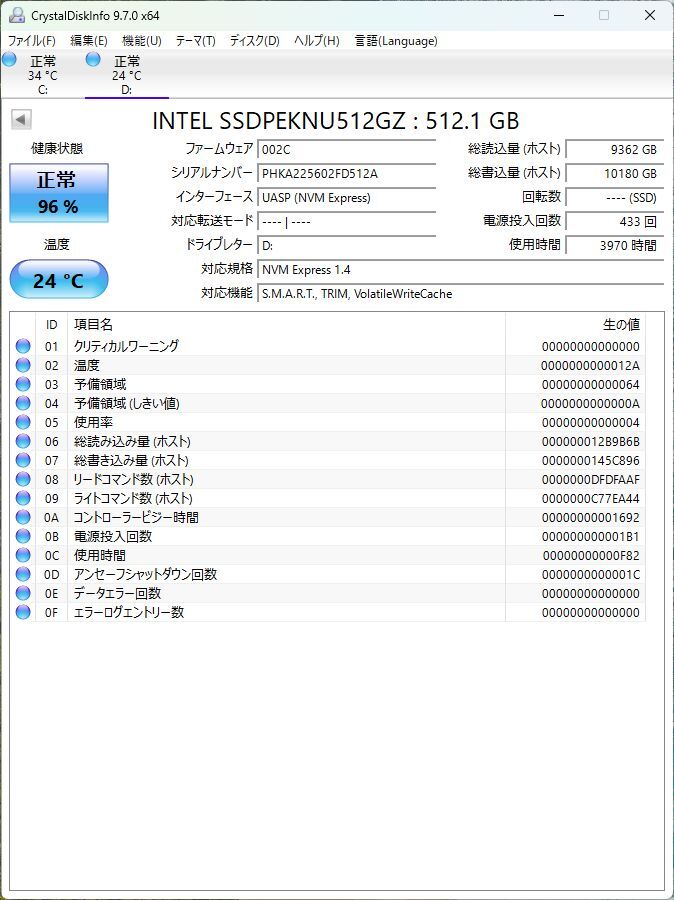The image size is (674, 900).
Task: Click the 電源投入回数 value 433 回
Action: (x=614, y=221)
